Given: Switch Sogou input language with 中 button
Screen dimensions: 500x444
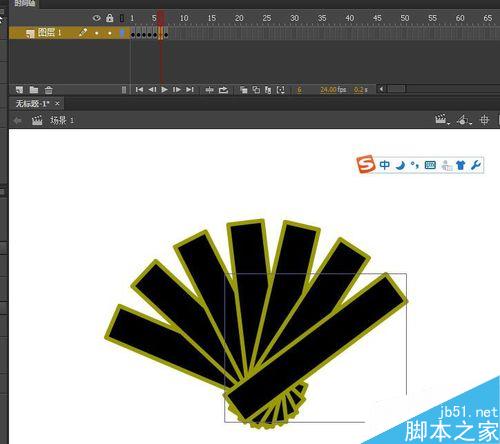Looking at the screenshot, I should click(x=384, y=165).
